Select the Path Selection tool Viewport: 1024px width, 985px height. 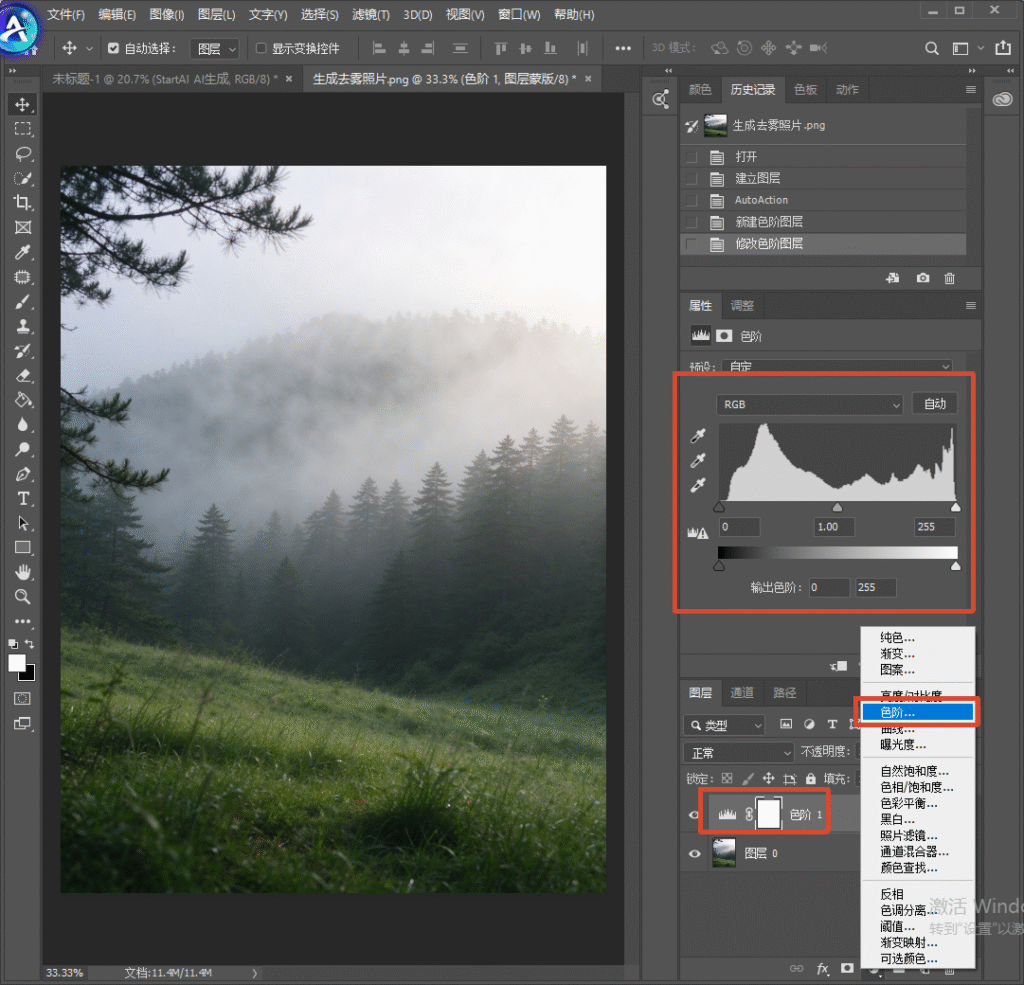23,523
